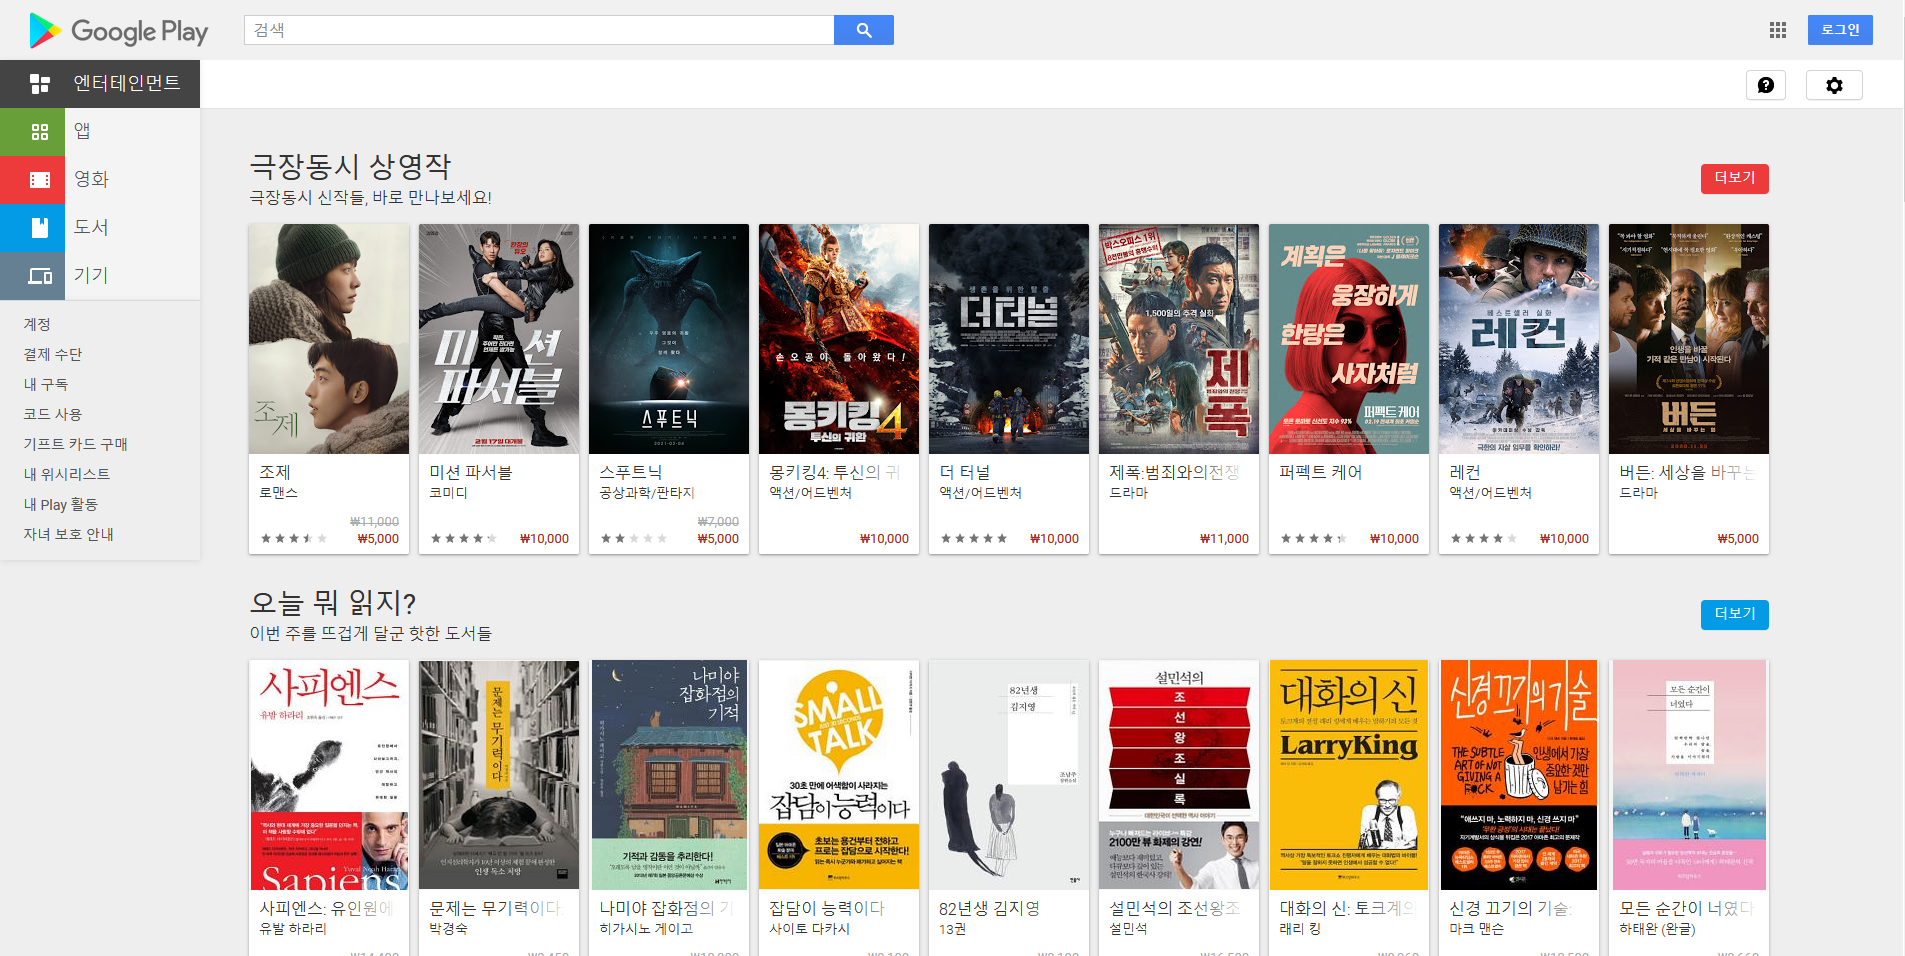Image resolution: width=1905 pixels, height=956 pixels.
Task: Open the 내 Play 활동 link
Action: tap(61, 504)
